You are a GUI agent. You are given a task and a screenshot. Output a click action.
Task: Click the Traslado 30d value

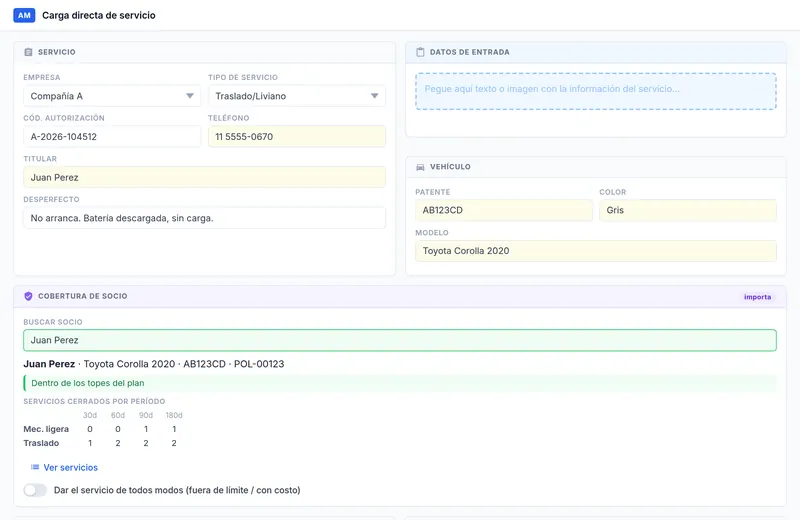point(90,443)
